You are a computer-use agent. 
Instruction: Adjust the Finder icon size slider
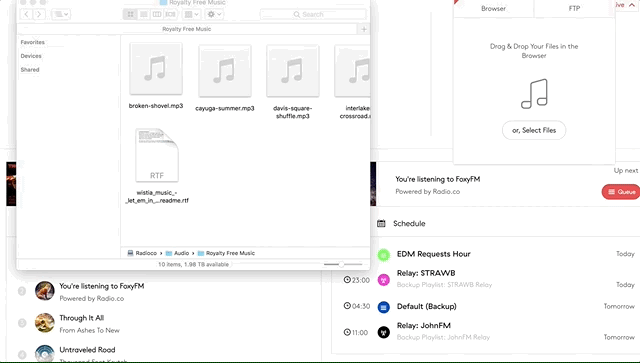click(x=342, y=264)
